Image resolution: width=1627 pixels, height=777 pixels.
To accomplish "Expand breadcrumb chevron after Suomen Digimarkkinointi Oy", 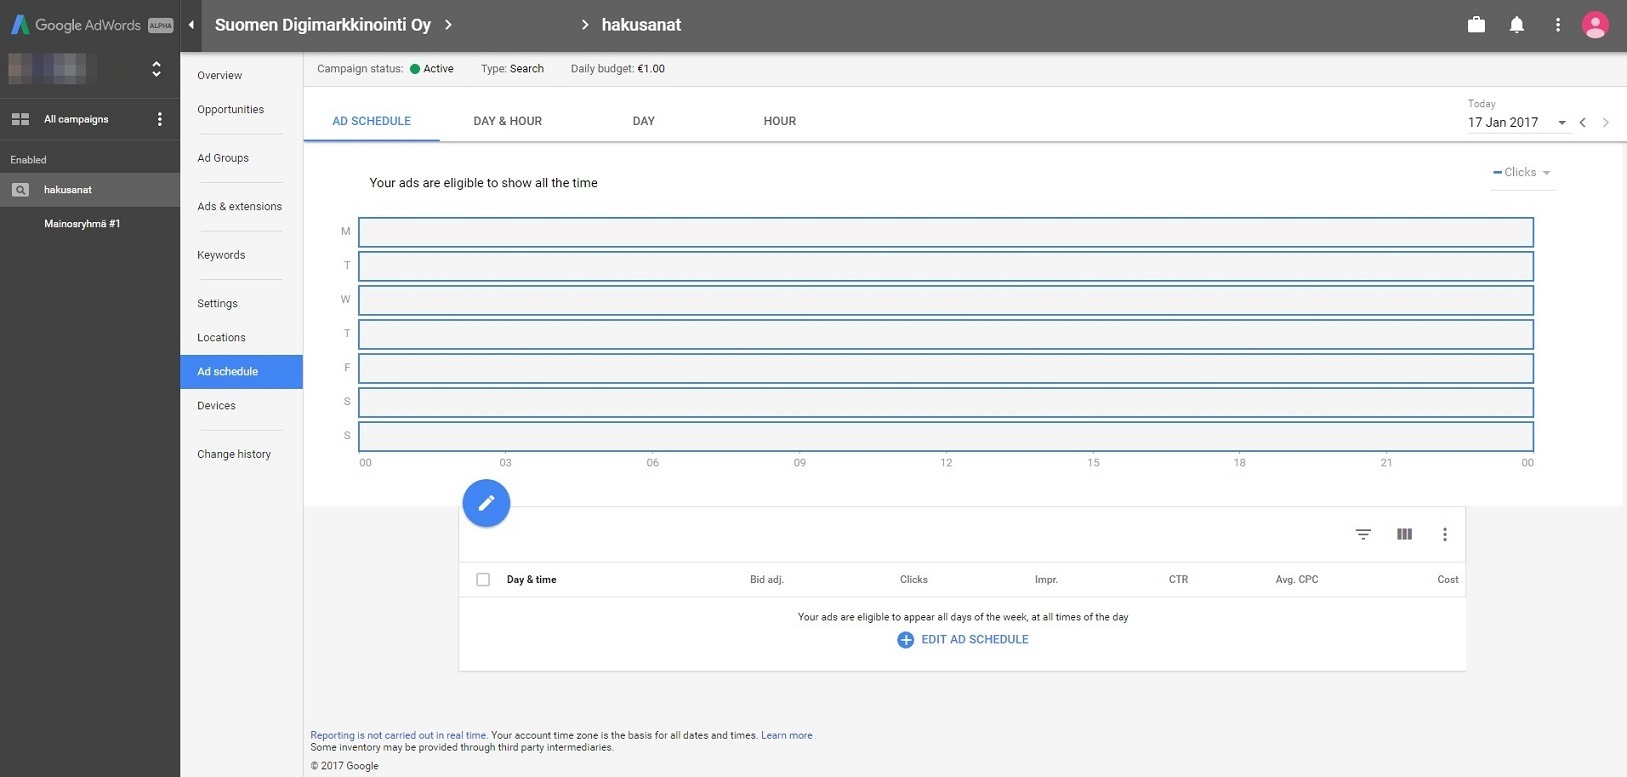I will pos(448,25).
